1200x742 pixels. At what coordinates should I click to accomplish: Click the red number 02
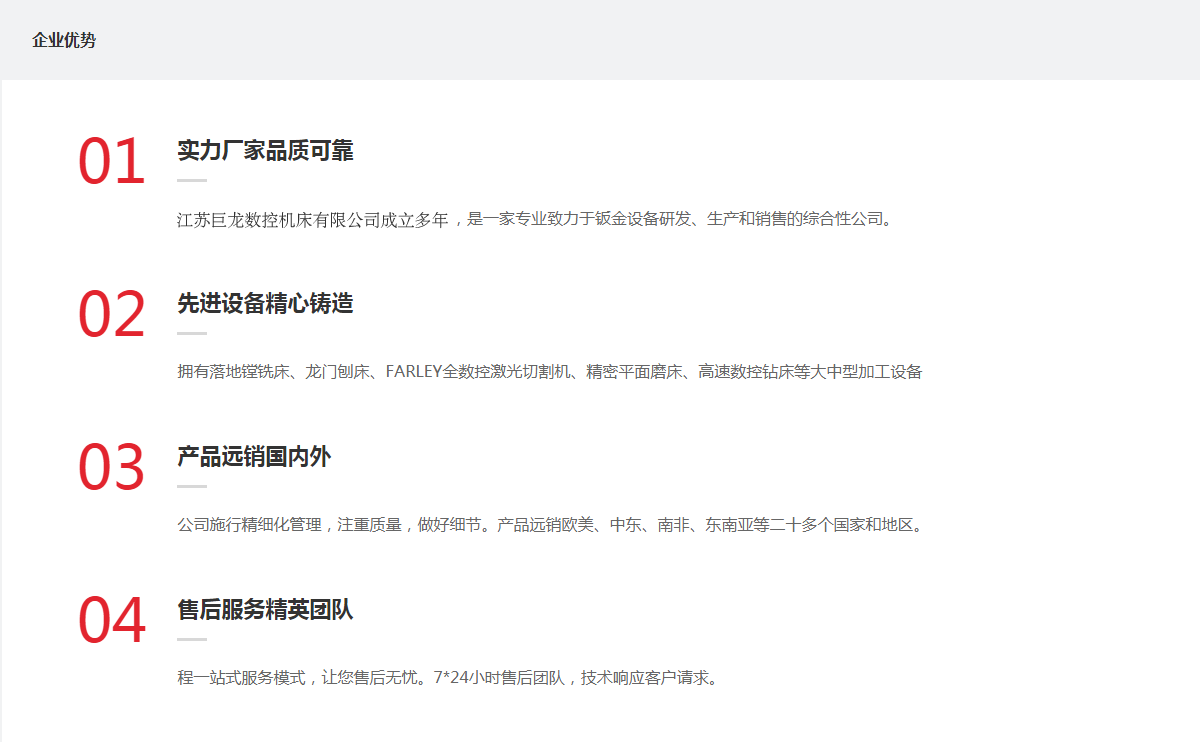(x=111, y=316)
